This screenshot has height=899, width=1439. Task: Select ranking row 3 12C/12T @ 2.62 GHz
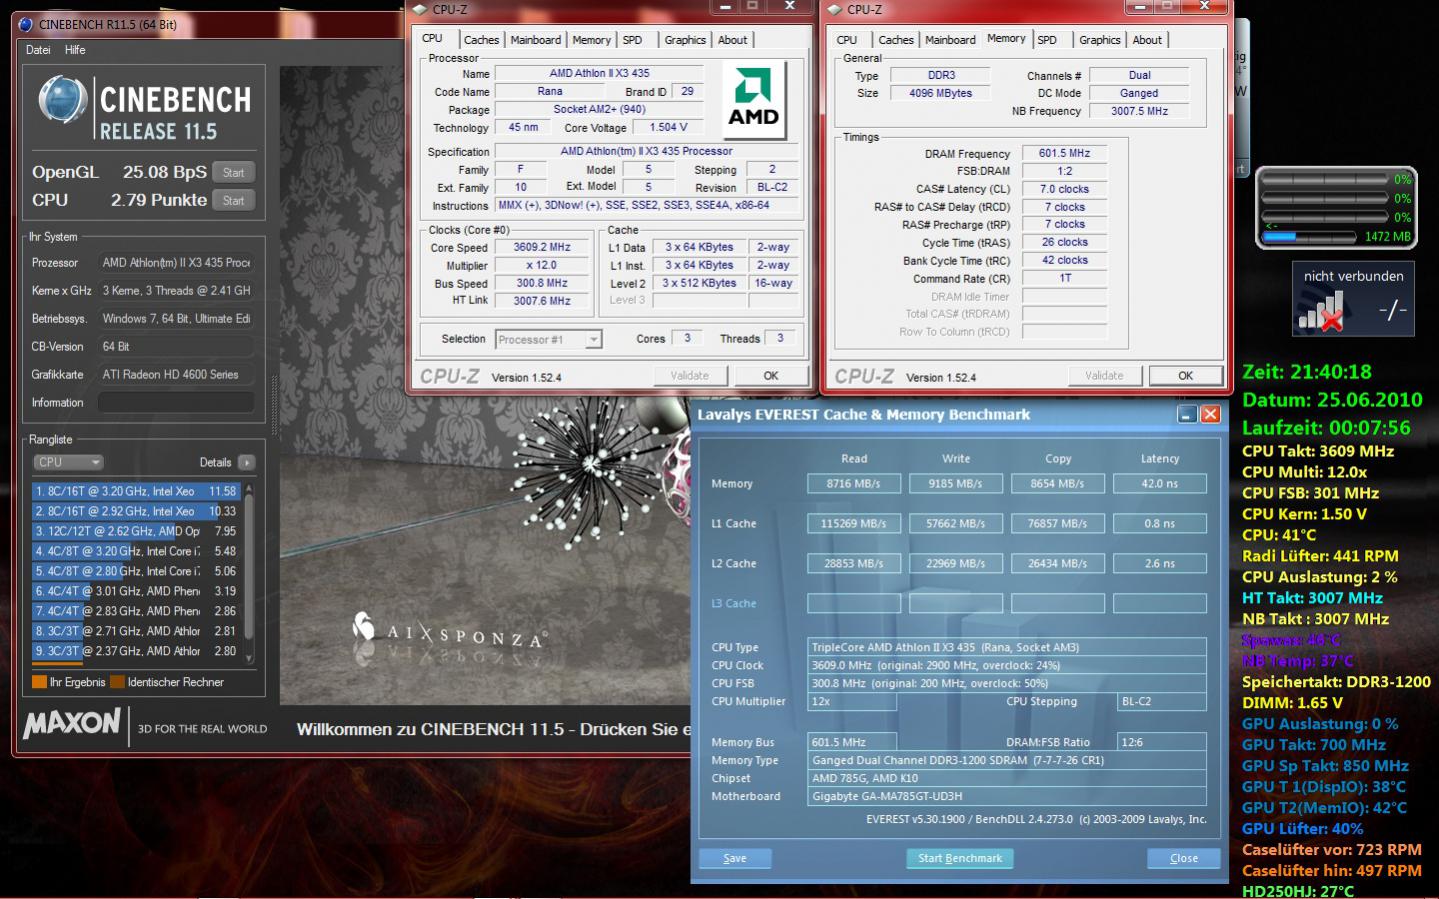136,531
